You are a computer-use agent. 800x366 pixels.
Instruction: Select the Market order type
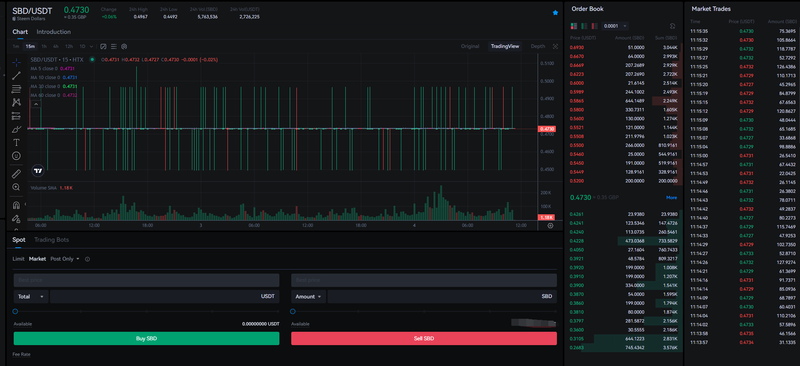[x=37, y=259]
